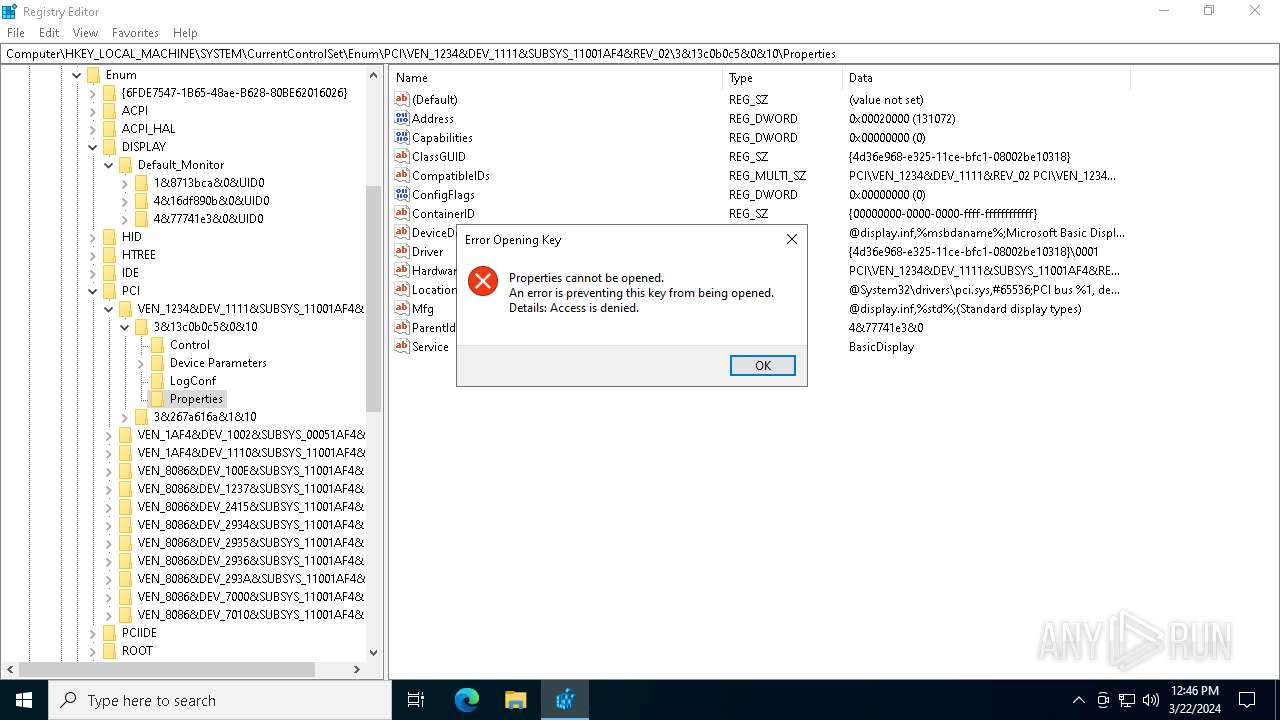Sort values by the Type column header
Viewport: 1280px width, 720px height.
pyautogui.click(x=782, y=78)
